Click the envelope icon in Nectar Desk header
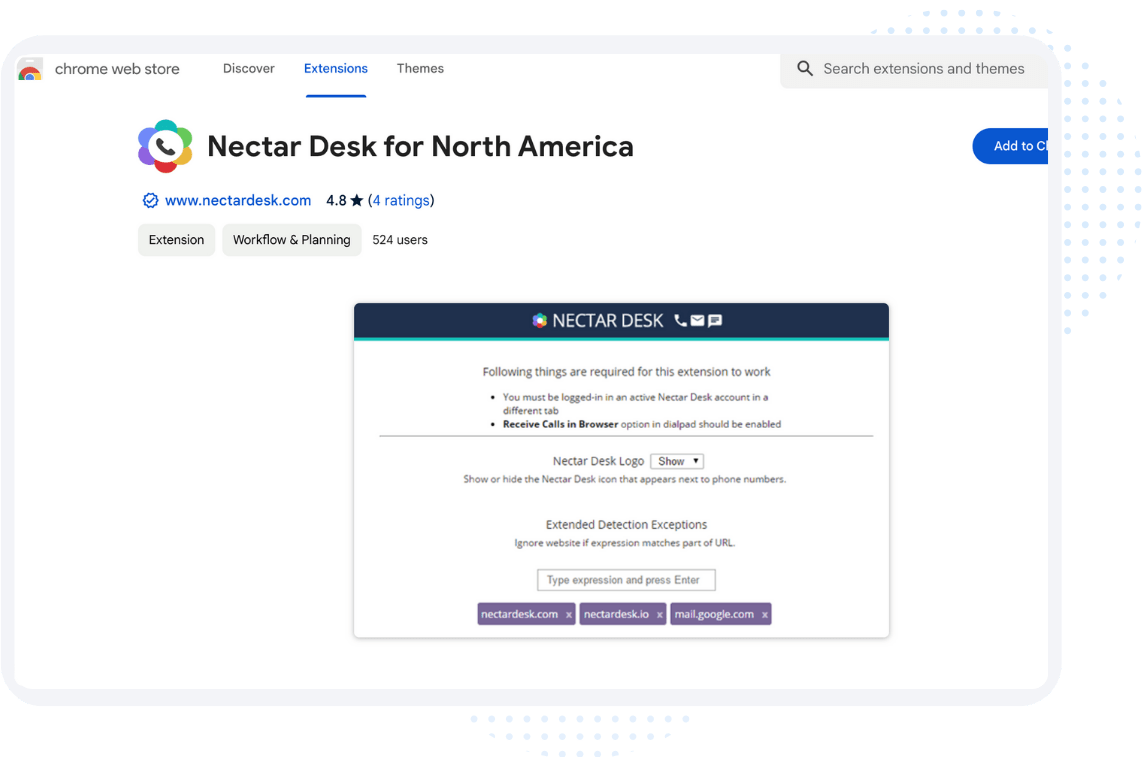Image resolution: width=1146 pixels, height=757 pixels. coord(698,321)
